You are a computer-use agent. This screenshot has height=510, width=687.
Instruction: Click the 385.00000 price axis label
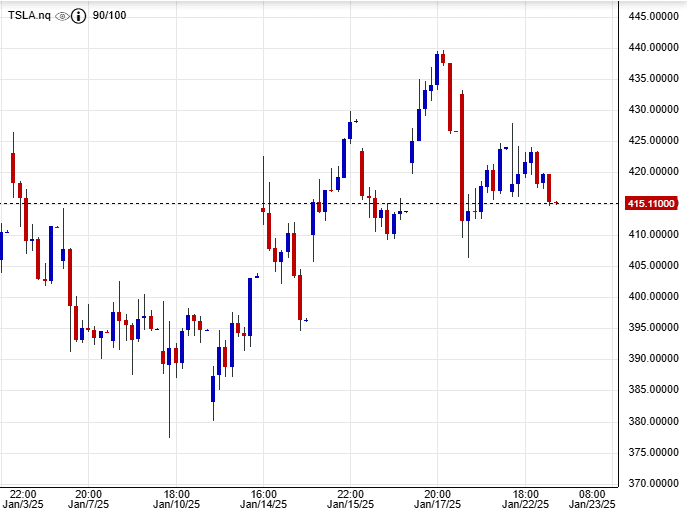point(651,390)
